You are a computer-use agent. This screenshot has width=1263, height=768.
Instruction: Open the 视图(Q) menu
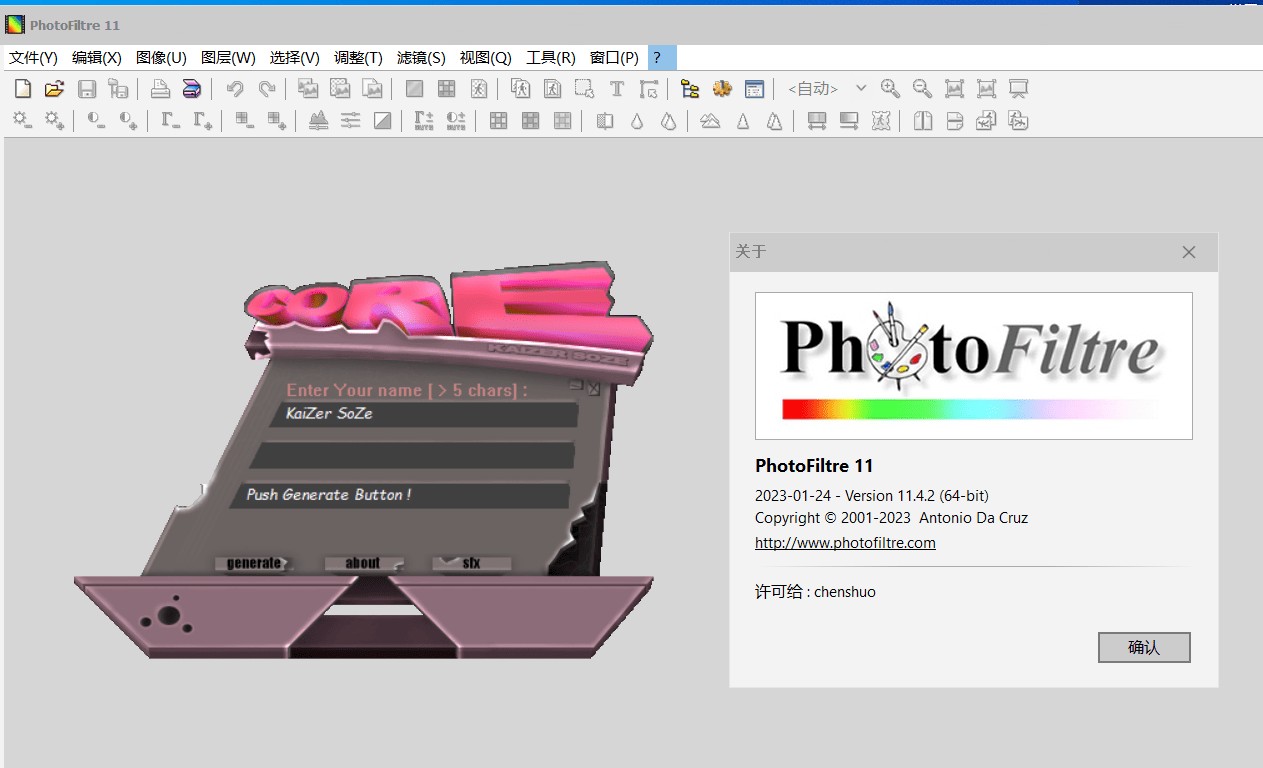pos(485,58)
